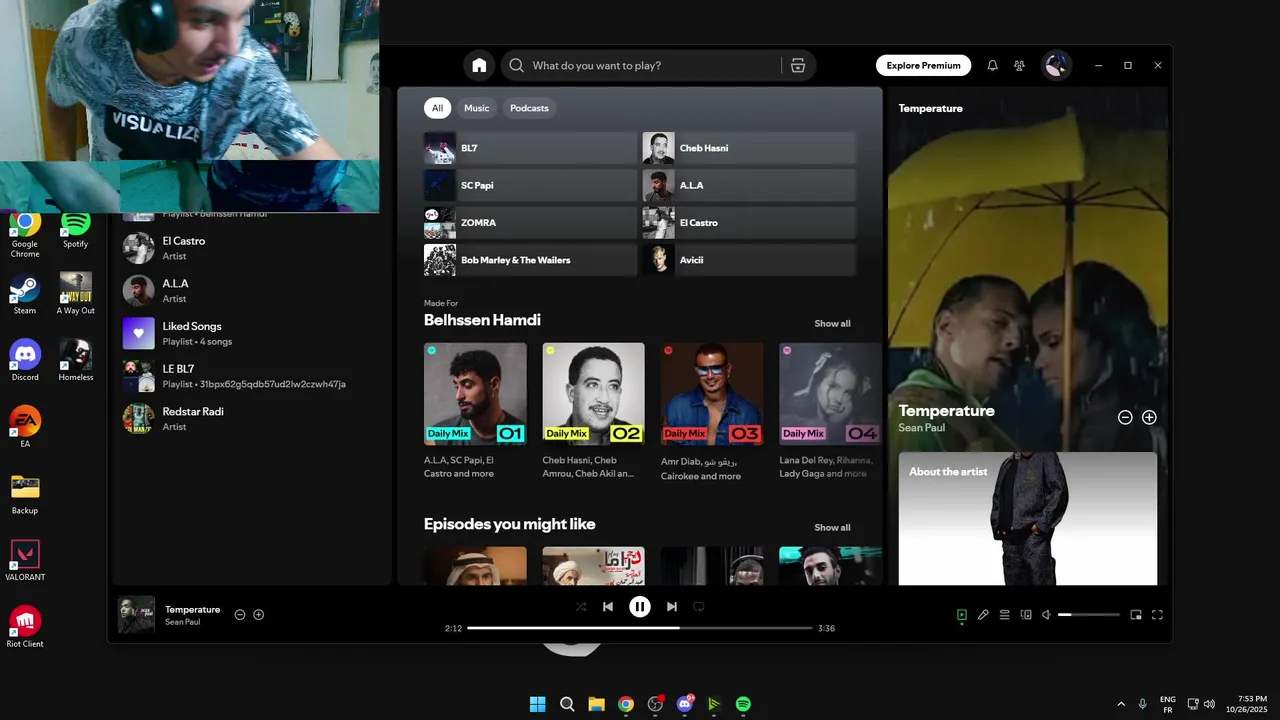Open Riot Client desktop shortcut
The width and height of the screenshot is (1280, 720).
coord(25,627)
